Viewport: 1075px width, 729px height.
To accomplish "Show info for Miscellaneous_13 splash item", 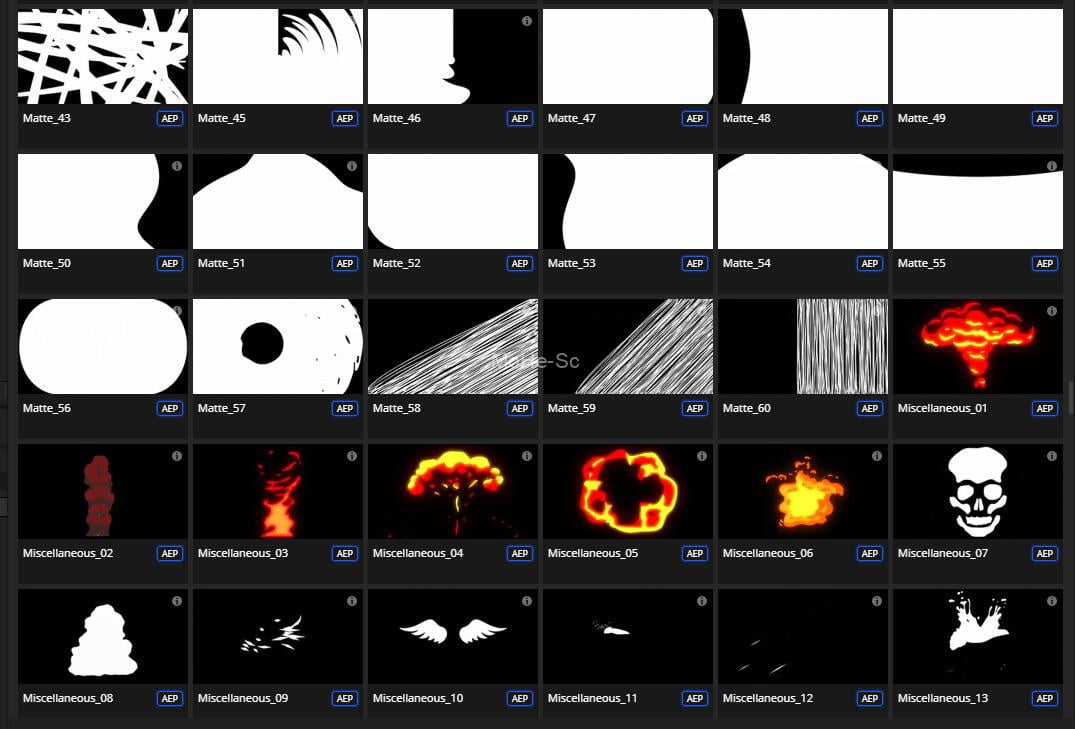I will [x=1052, y=601].
